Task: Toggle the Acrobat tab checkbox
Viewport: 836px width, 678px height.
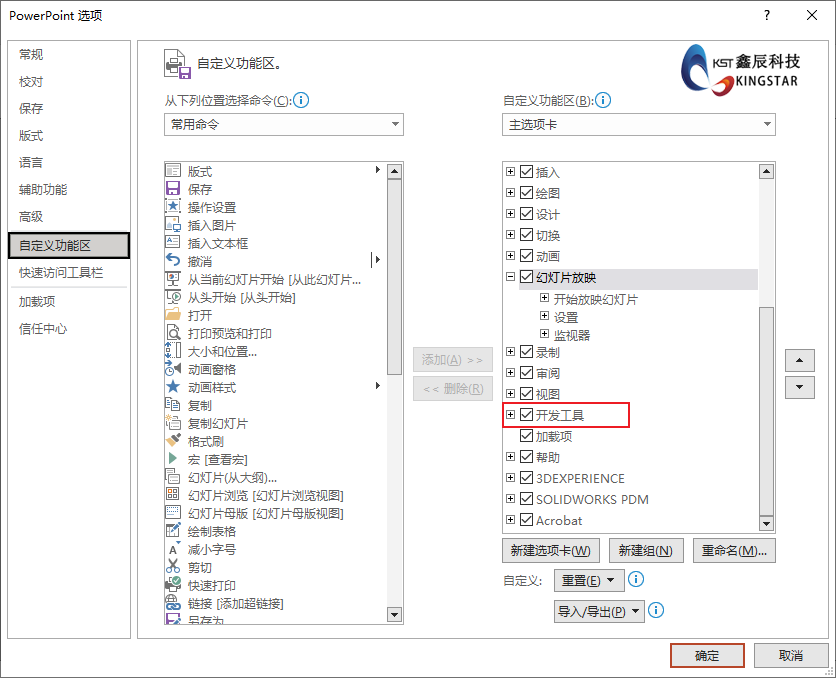Action: (x=525, y=520)
